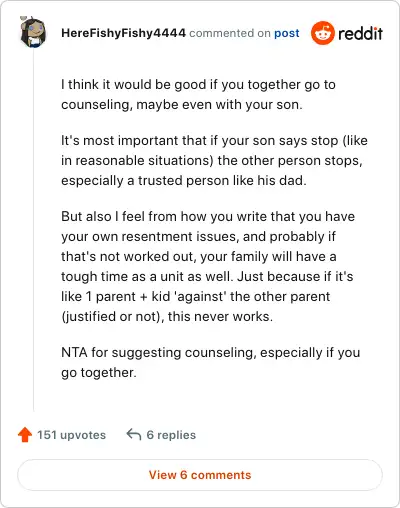
Task: Click the phrase "(justified or not)"
Action: [112, 316]
